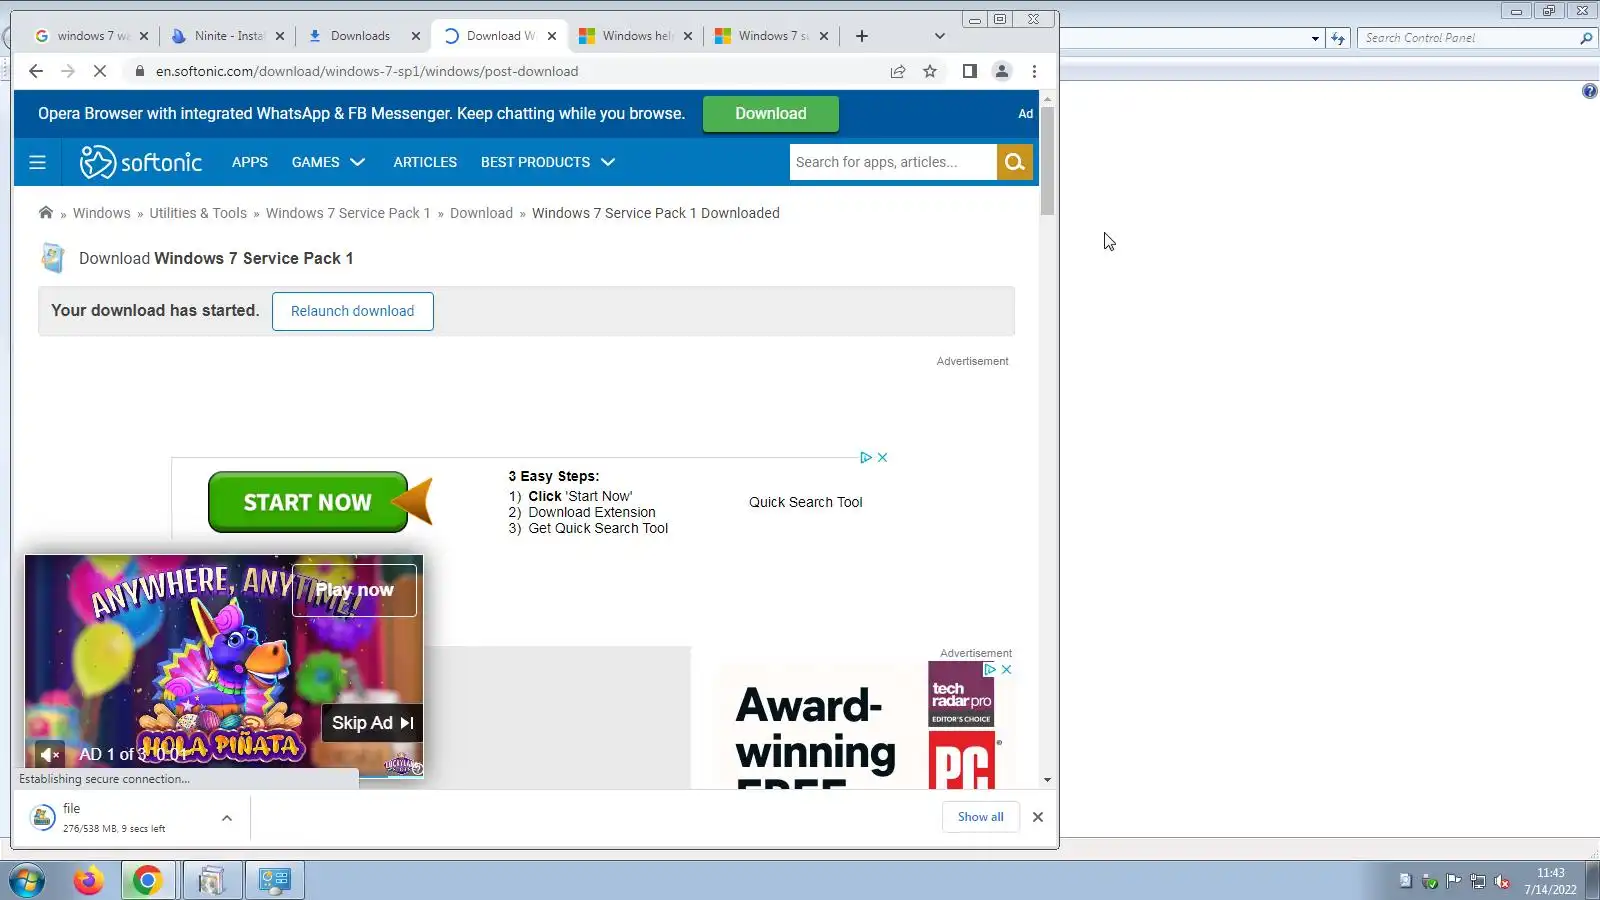Open Download breadcrumb link
The image size is (1600, 900).
pos(481,213)
